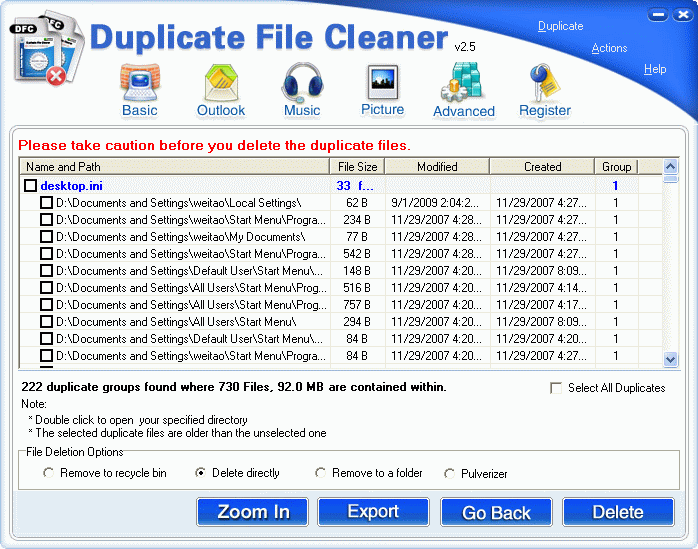Viewport: 698px width, 549px height.
Task: Click the 757 B file size cell
Action: click(x=357, y=305)
